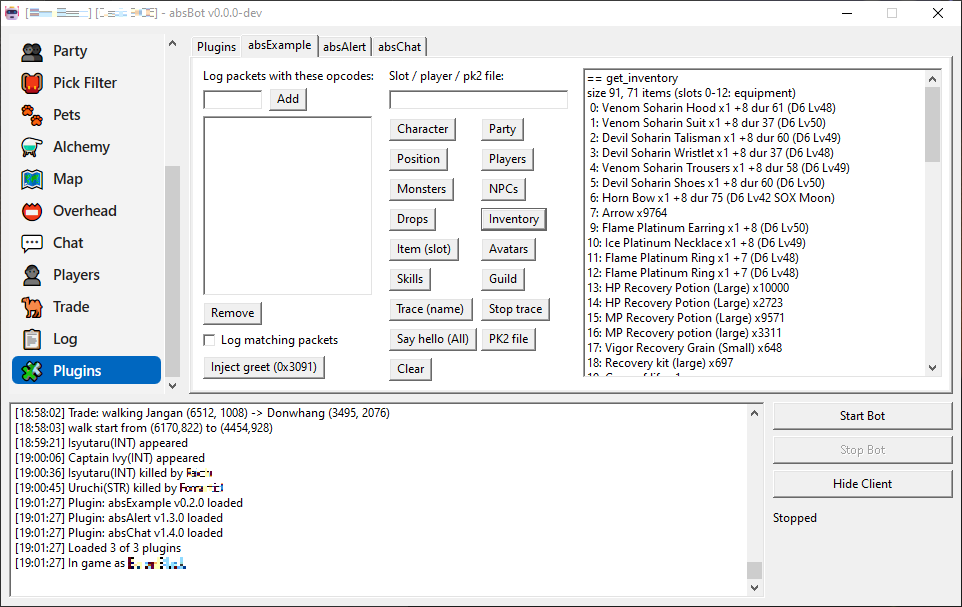Click the Hide Client button
The width and height of the screenshot is (962, 607).
[863, 484]
